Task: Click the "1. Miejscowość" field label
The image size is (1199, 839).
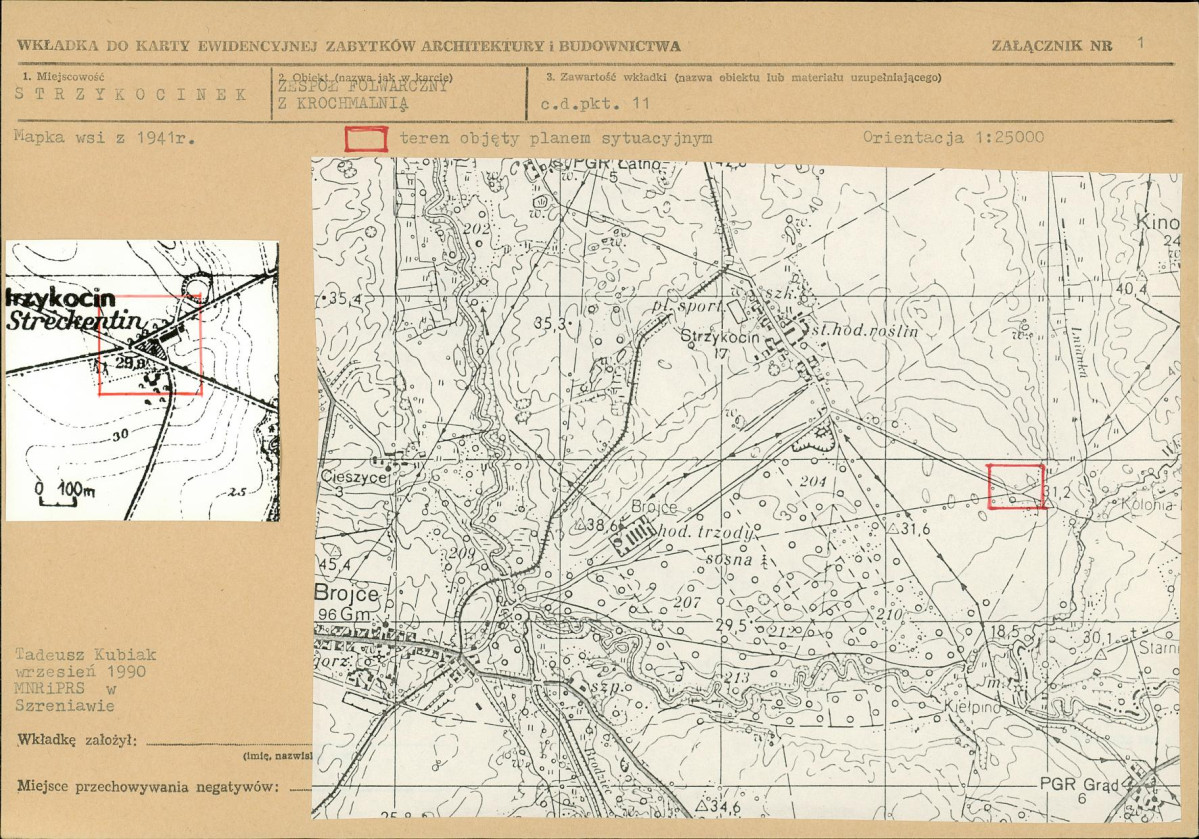Action: pos(63,76)
